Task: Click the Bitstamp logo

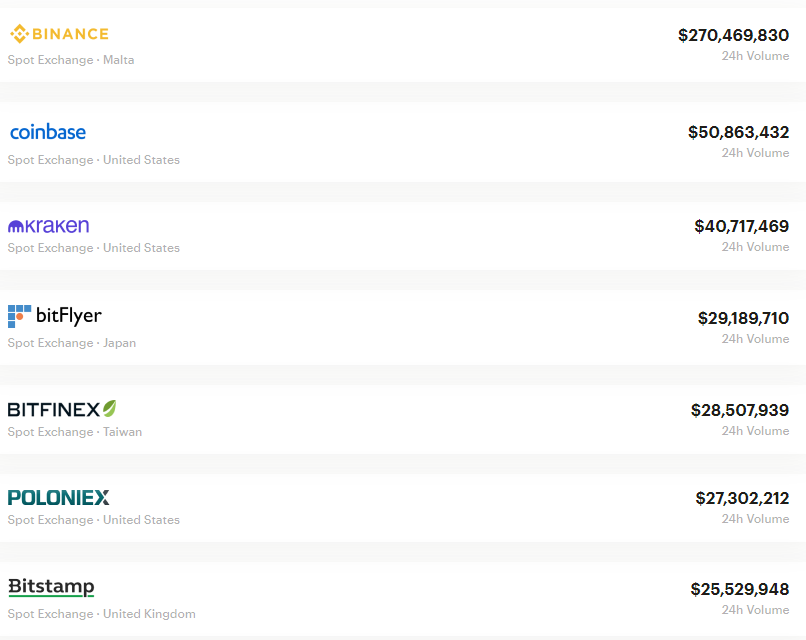Action: coord(51,586)
